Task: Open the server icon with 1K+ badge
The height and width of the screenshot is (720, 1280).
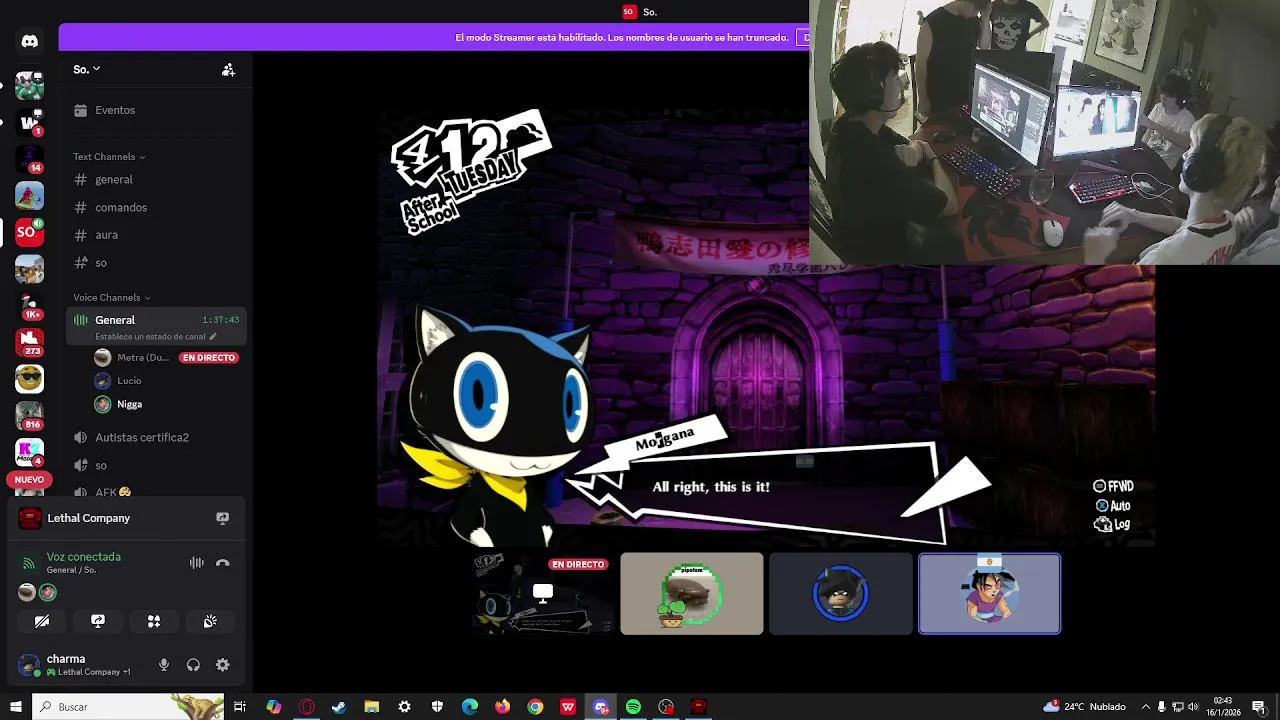Action: (29, 305)
